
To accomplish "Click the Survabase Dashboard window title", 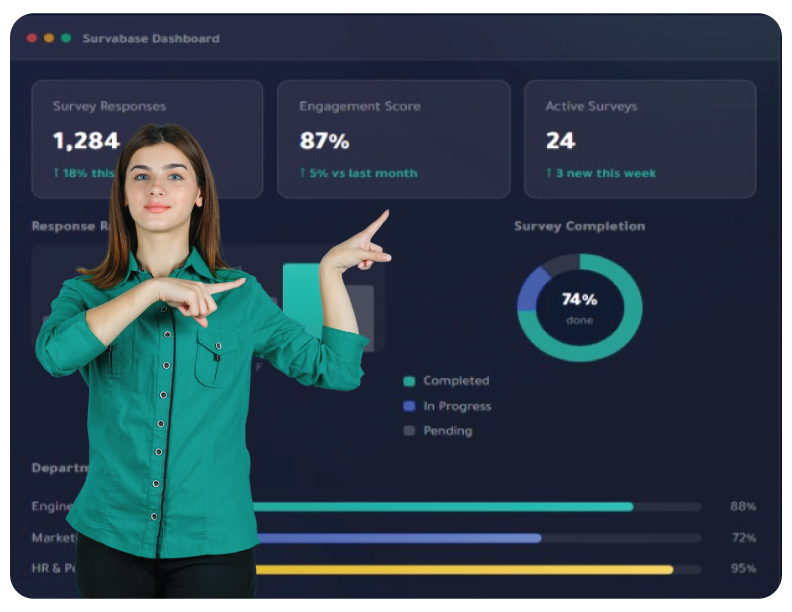I will [151, 39].
